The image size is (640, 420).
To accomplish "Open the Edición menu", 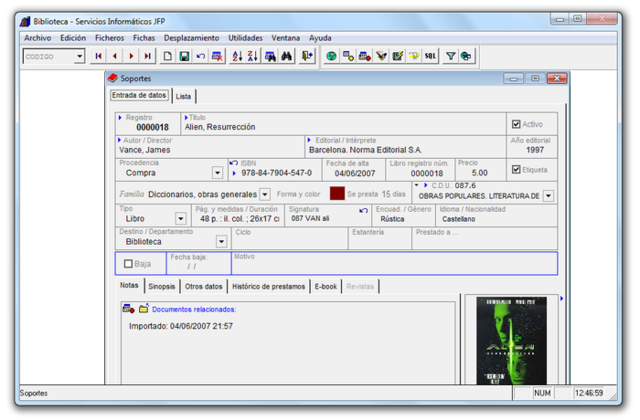I will pyautogui.click(x=73, y=38).
